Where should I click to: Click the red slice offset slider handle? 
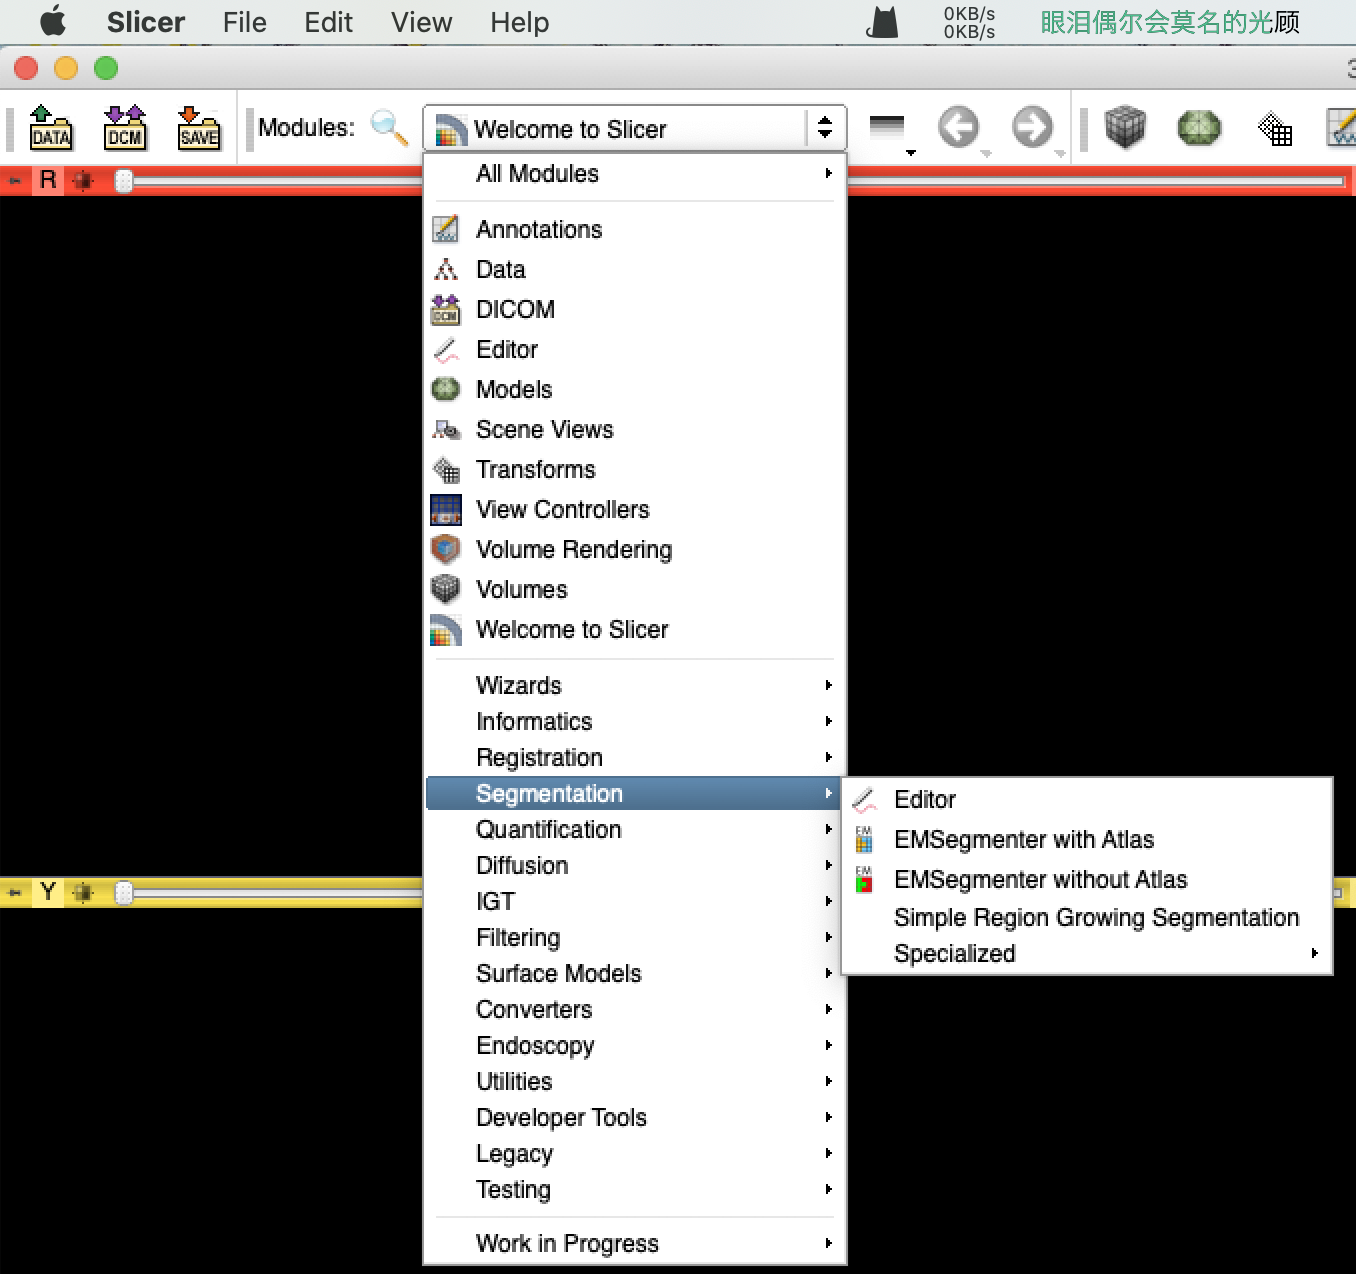124,180
